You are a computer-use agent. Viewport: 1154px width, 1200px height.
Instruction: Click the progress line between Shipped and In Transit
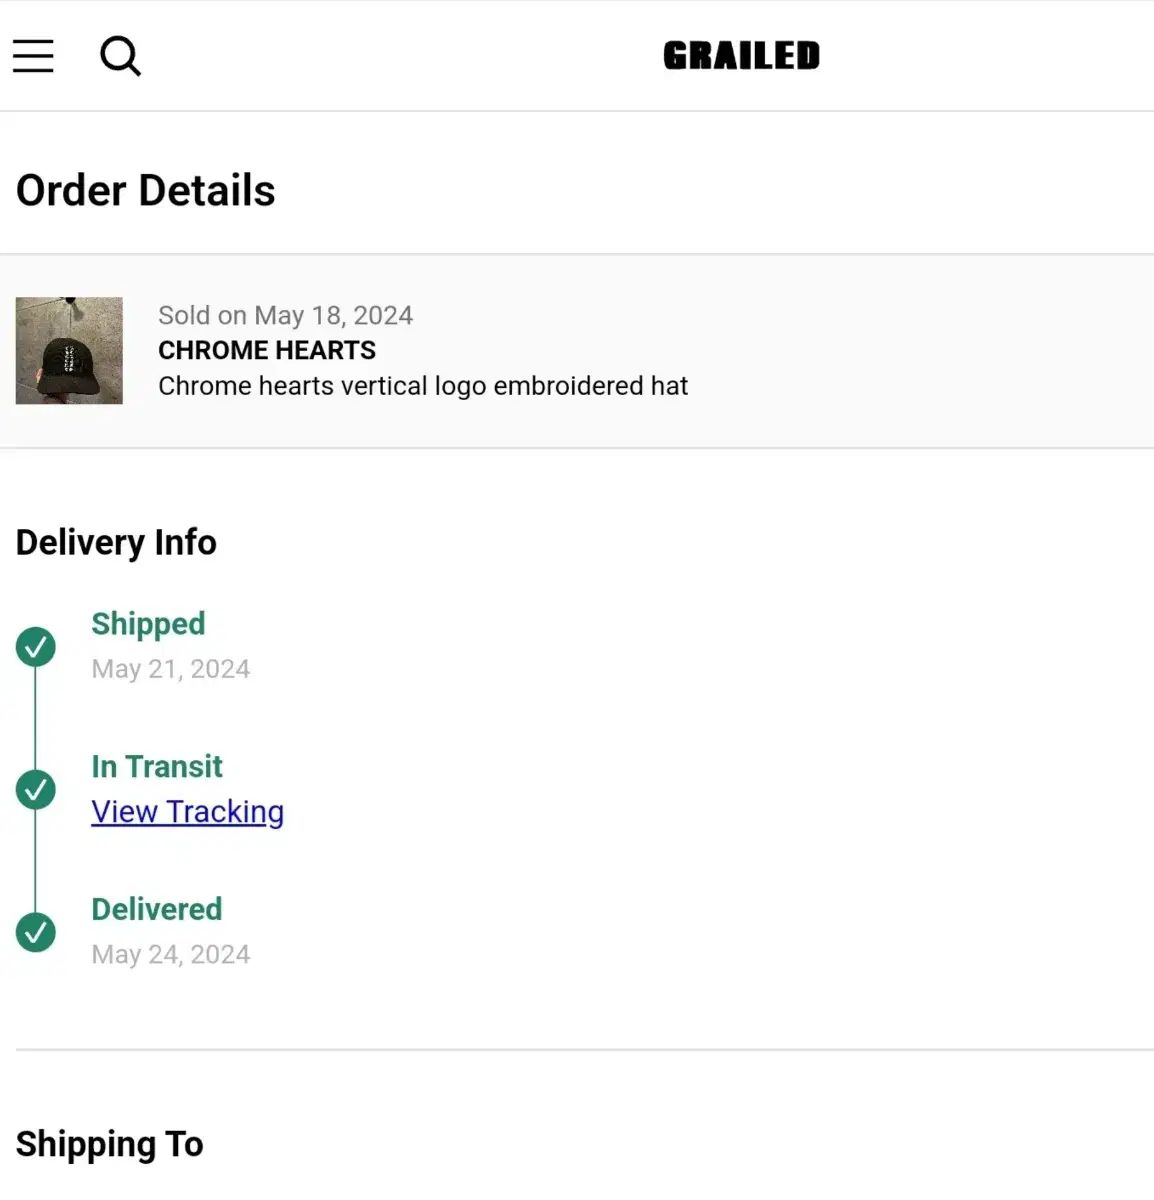click(36, 718)
